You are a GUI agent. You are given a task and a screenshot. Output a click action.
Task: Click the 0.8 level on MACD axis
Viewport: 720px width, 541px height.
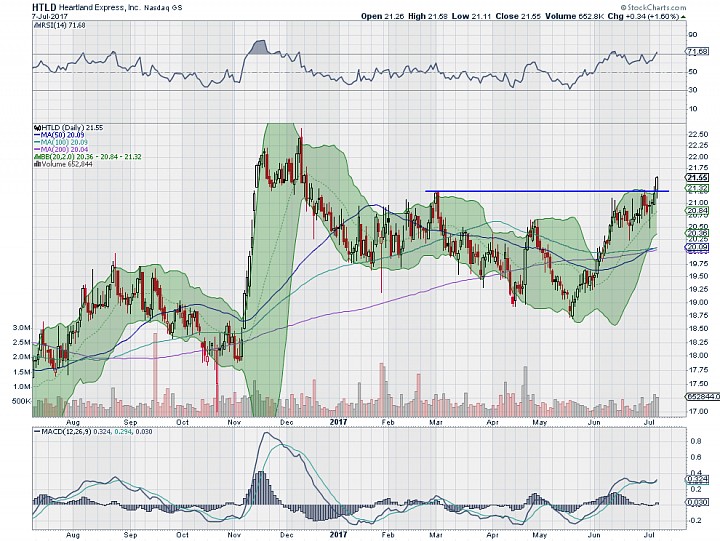694,441
